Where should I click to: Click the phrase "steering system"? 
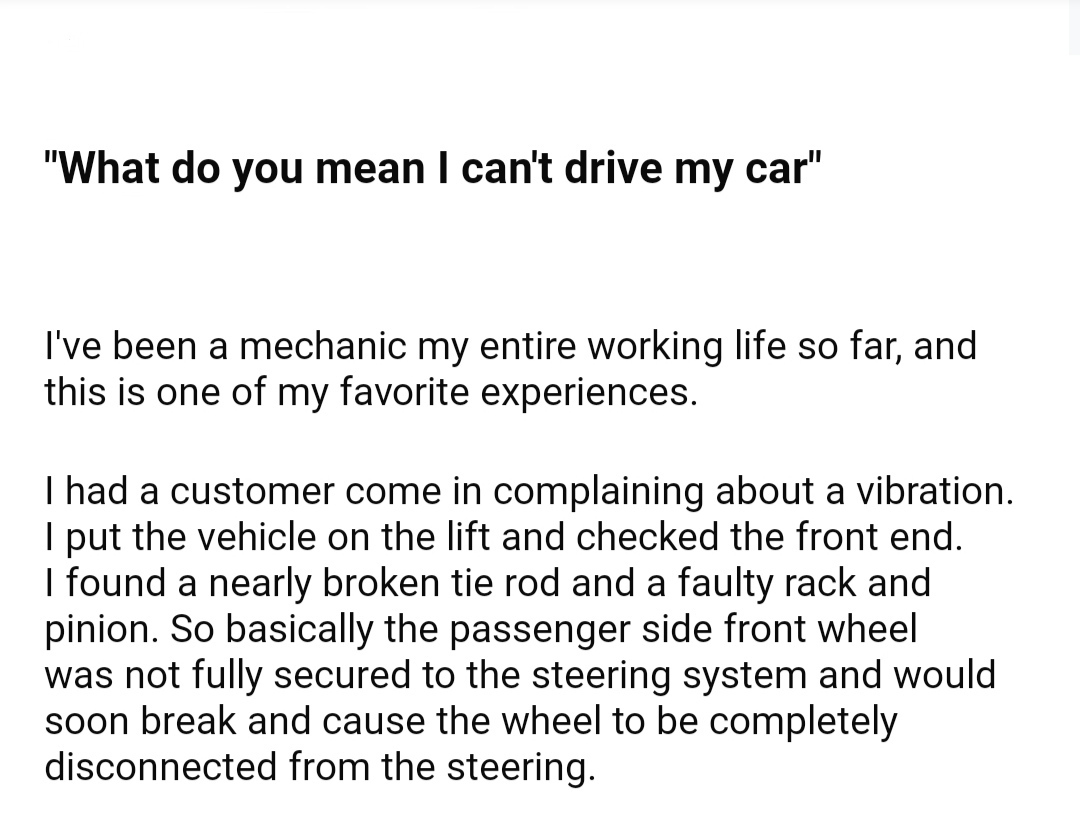[669, 674]
